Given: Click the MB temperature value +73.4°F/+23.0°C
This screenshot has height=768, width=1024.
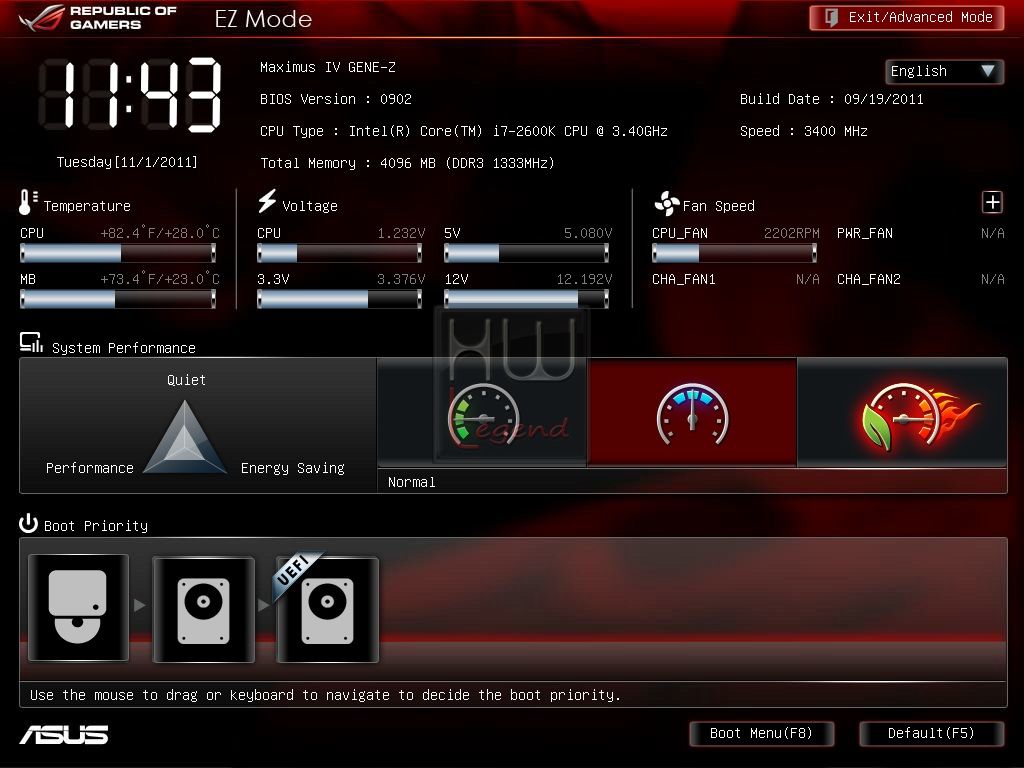Looking at the screenshot, I should [x=160, y=280].
